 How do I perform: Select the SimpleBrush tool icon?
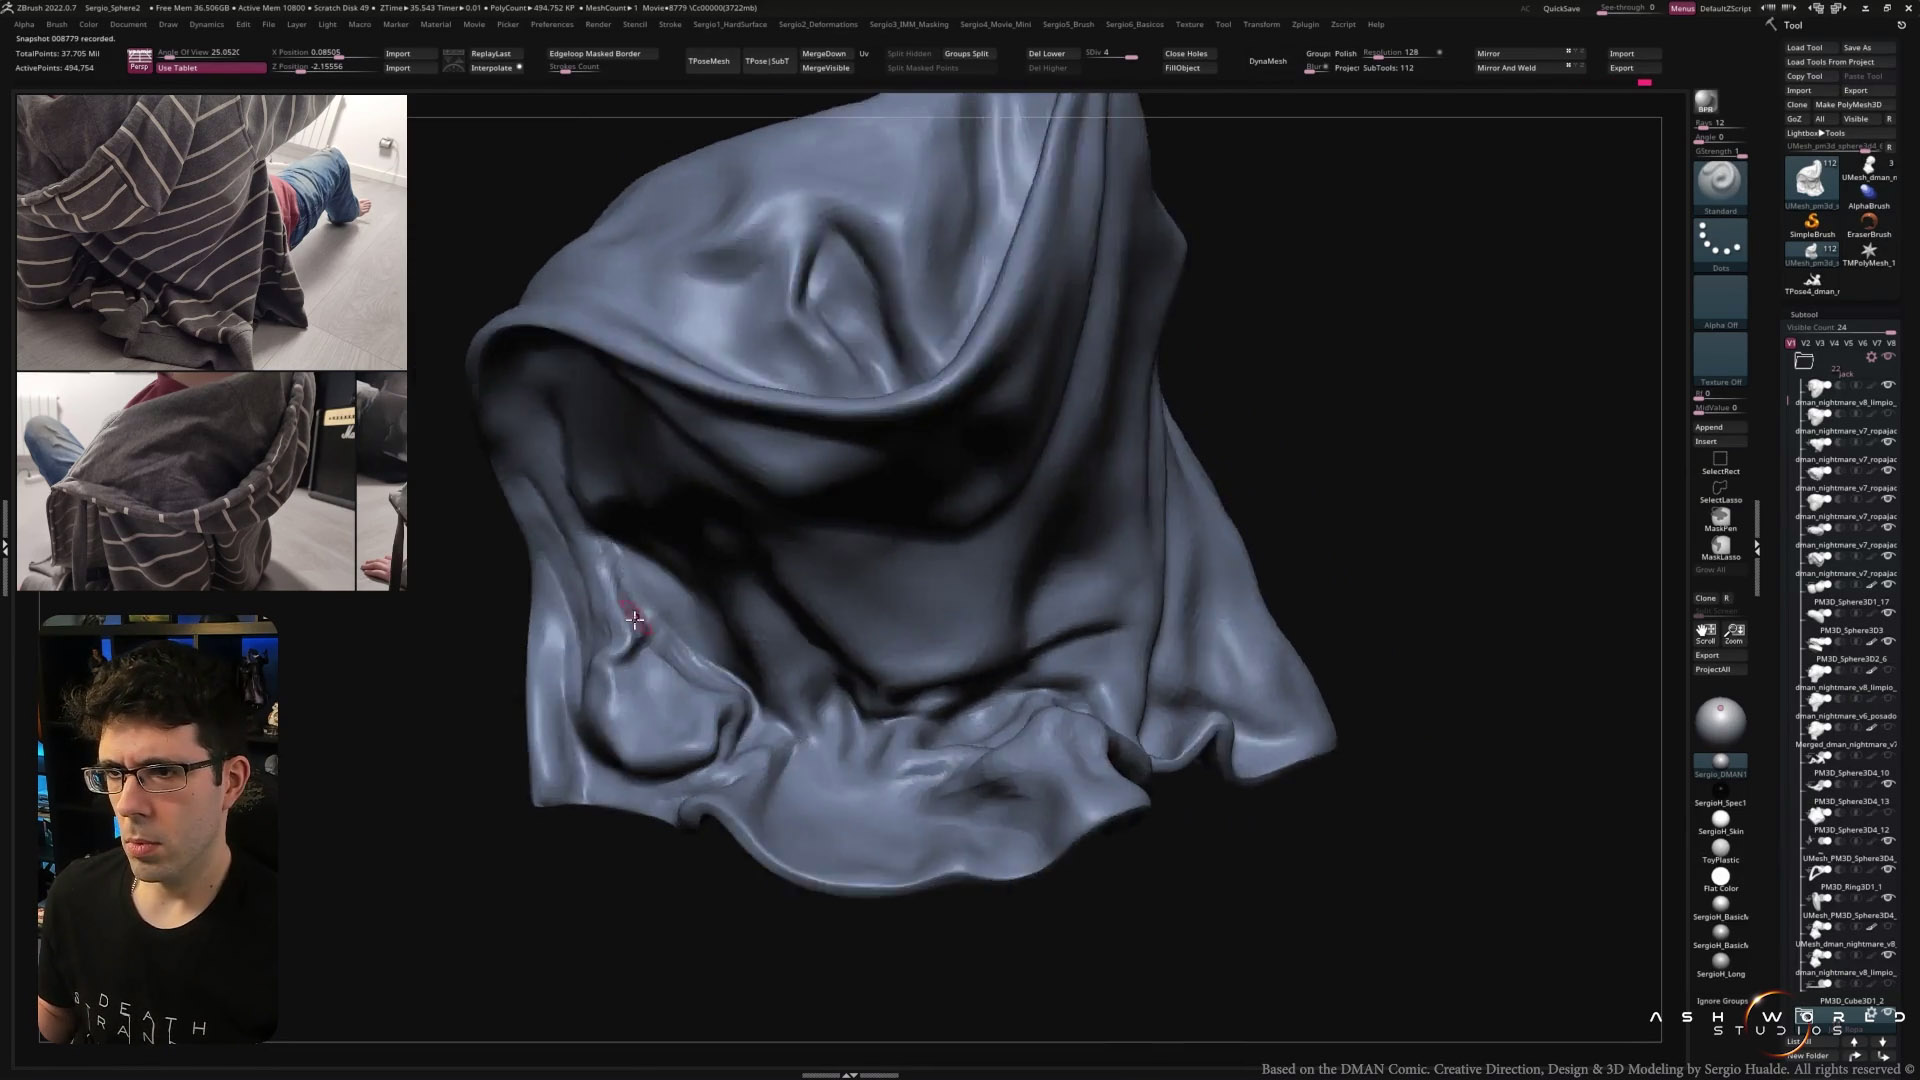(x=1812, y=222)
